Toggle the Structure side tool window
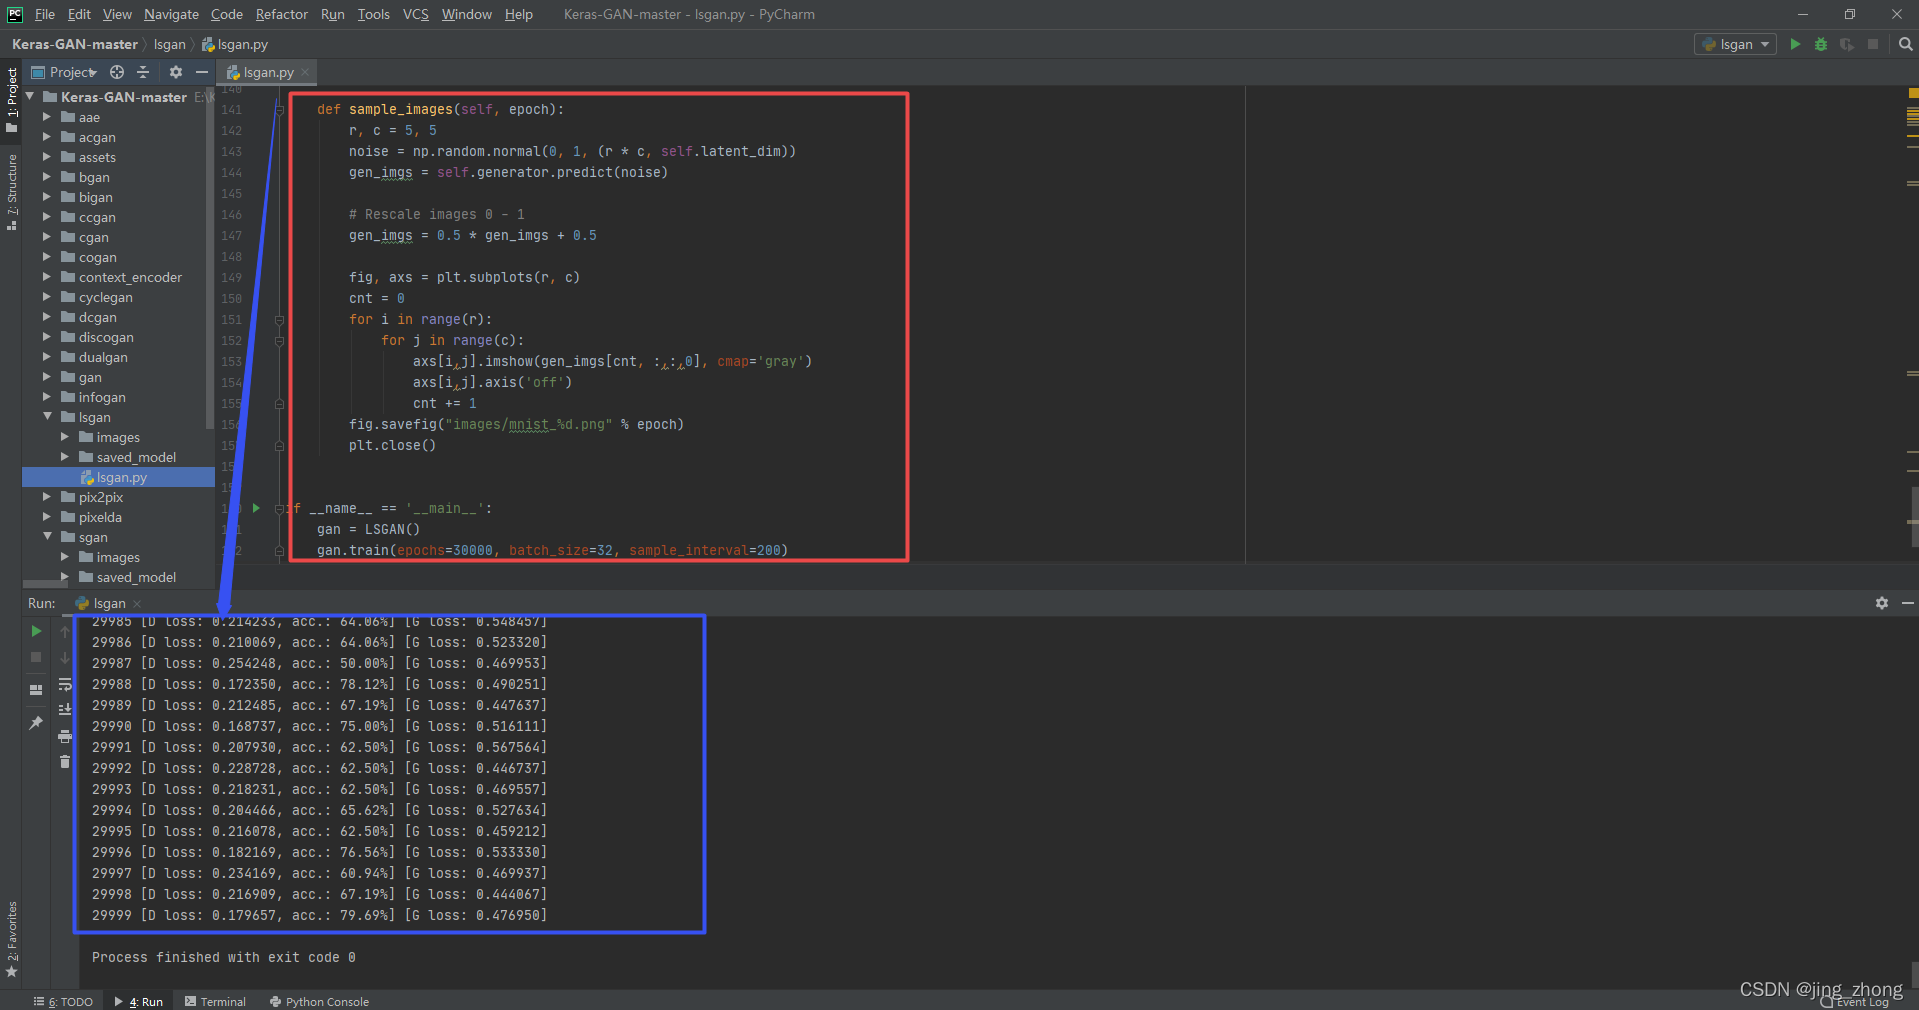Viewport: 1919px width, 1010px height. [11, 192]
